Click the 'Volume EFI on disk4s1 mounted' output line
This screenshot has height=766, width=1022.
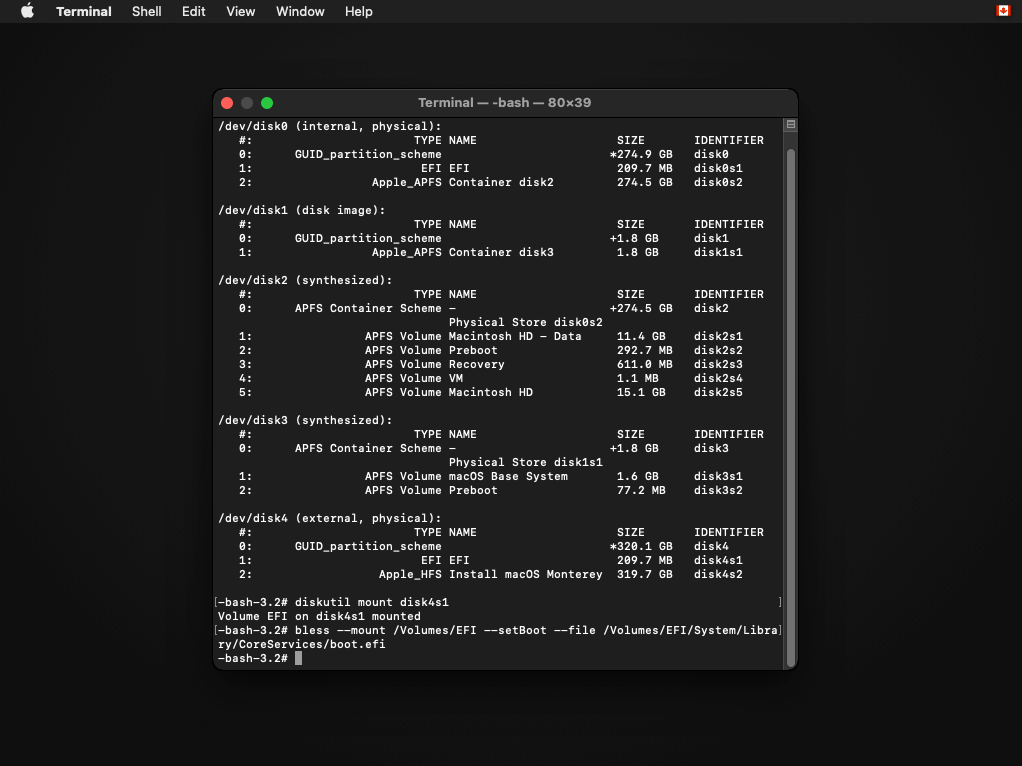[319, 616]
